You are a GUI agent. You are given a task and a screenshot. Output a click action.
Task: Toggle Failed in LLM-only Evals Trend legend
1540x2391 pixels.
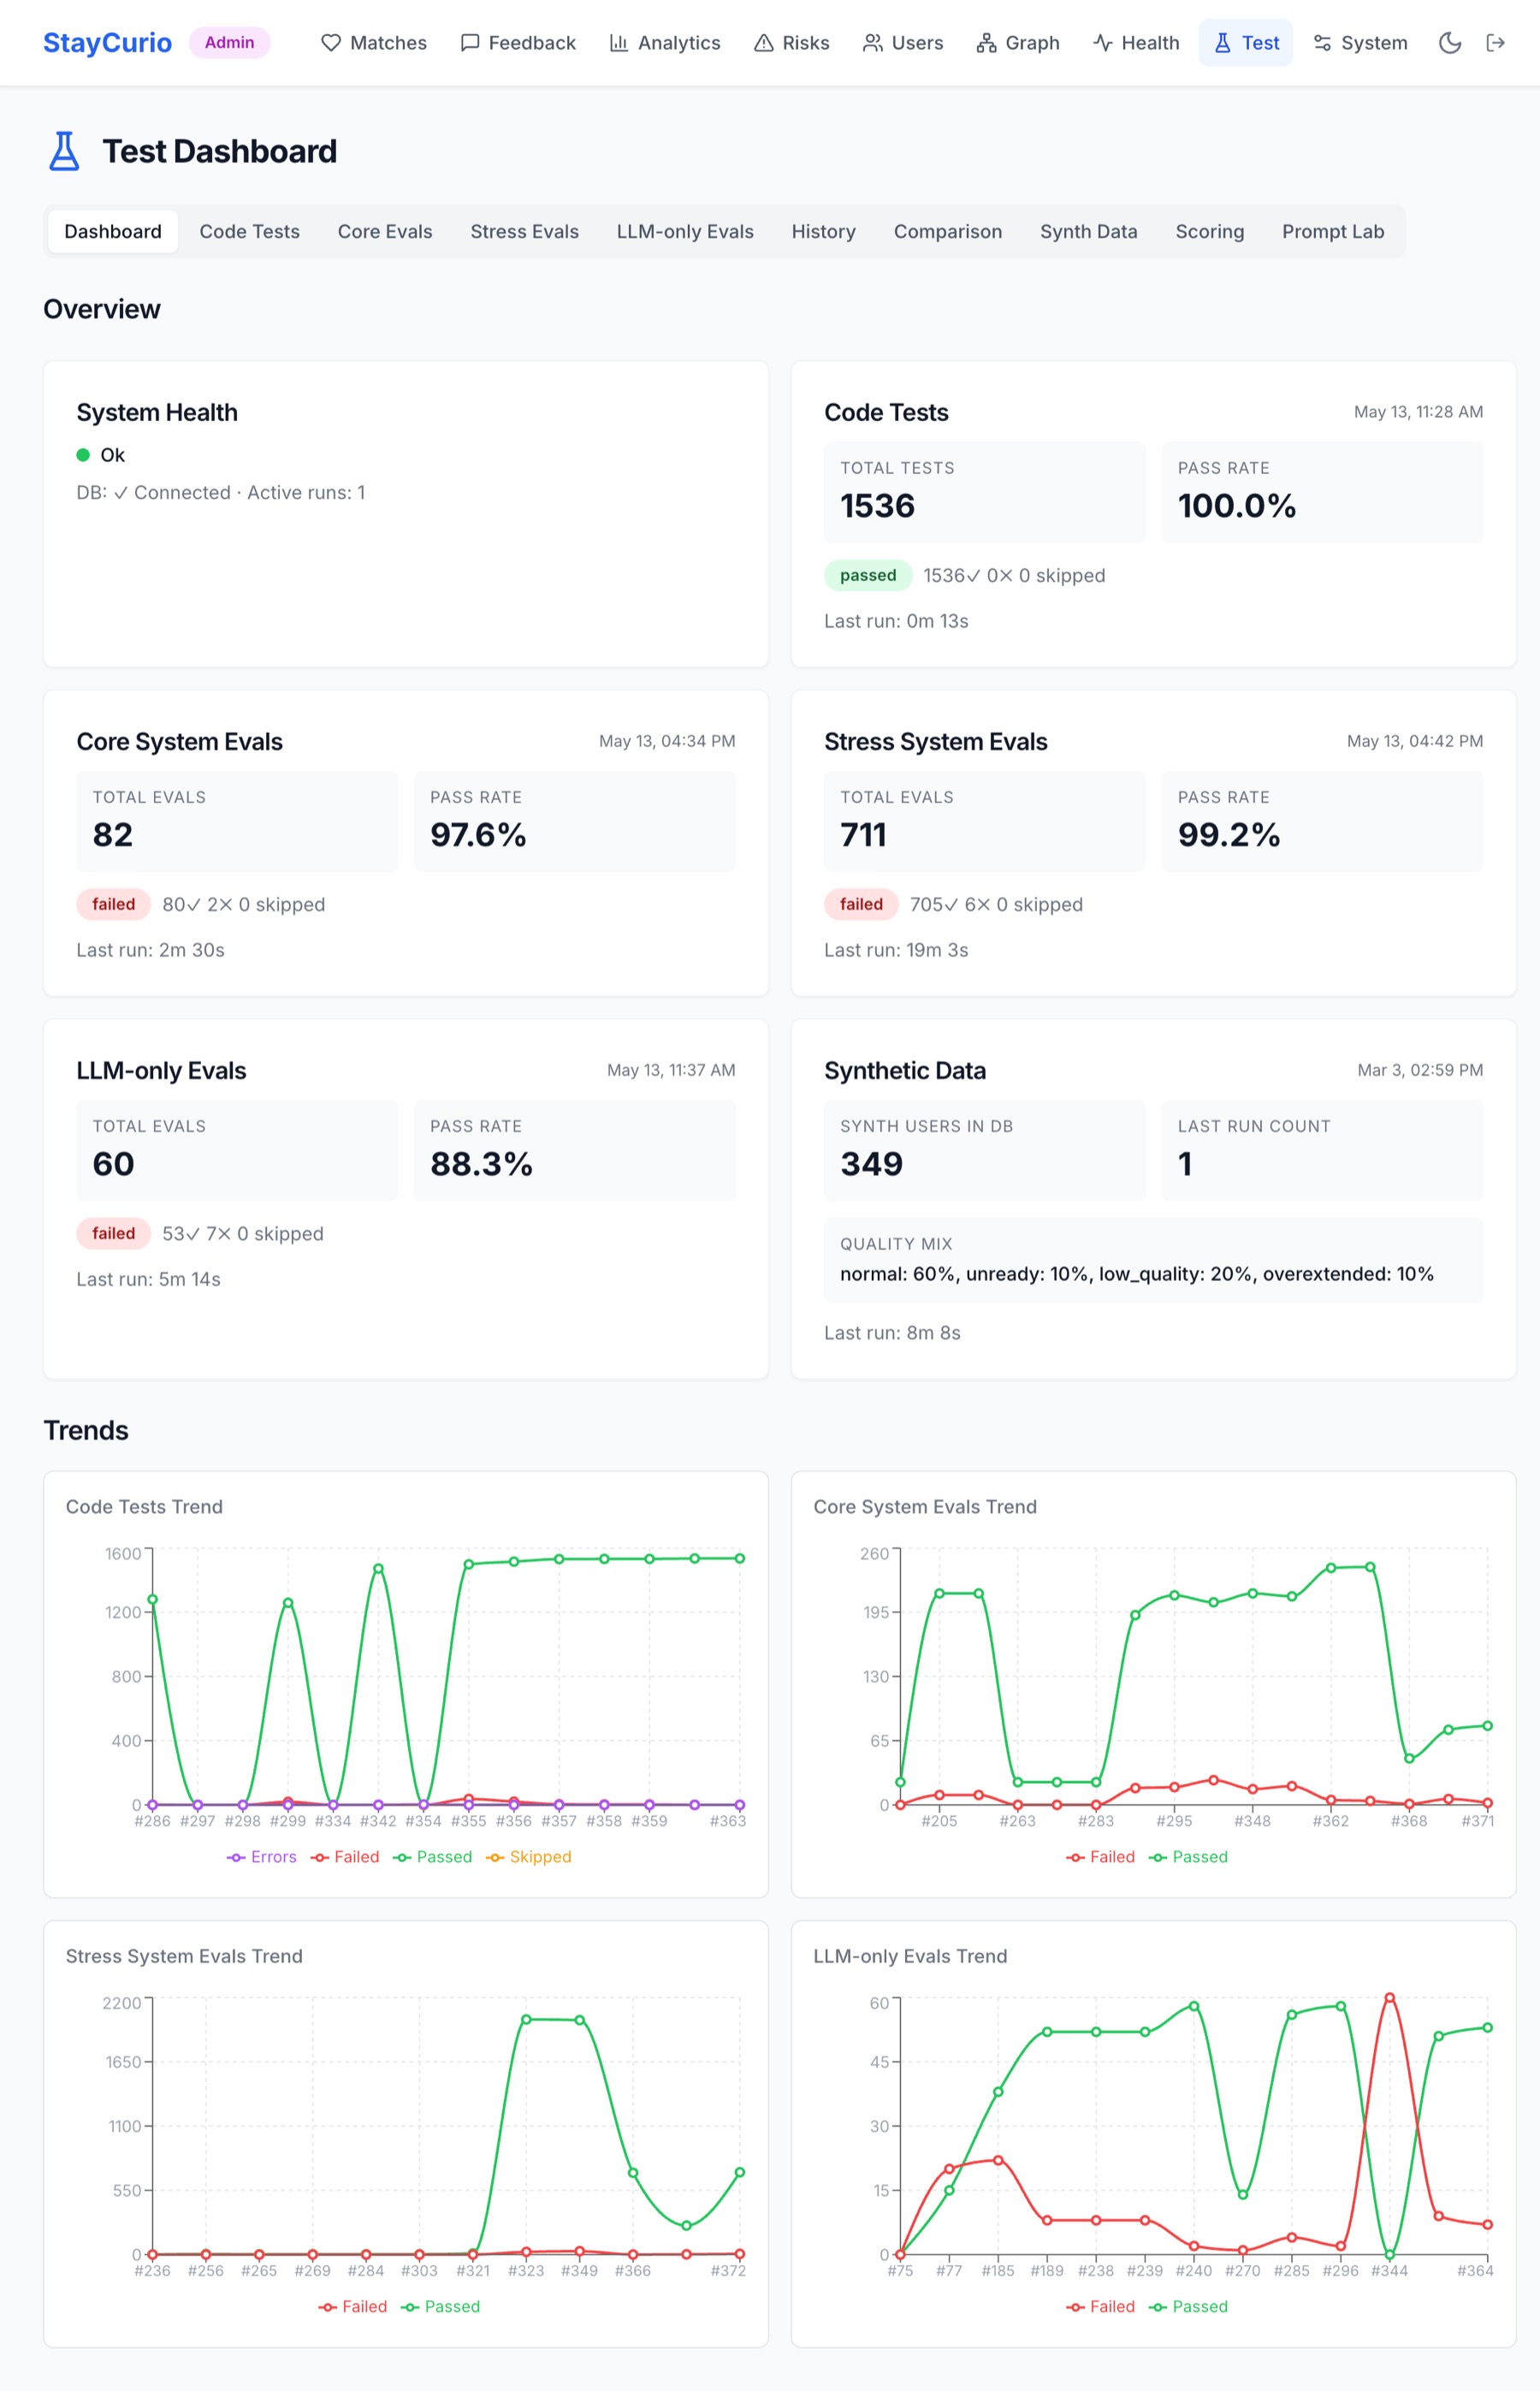pyautogui.click(x=1101, y=2306)
